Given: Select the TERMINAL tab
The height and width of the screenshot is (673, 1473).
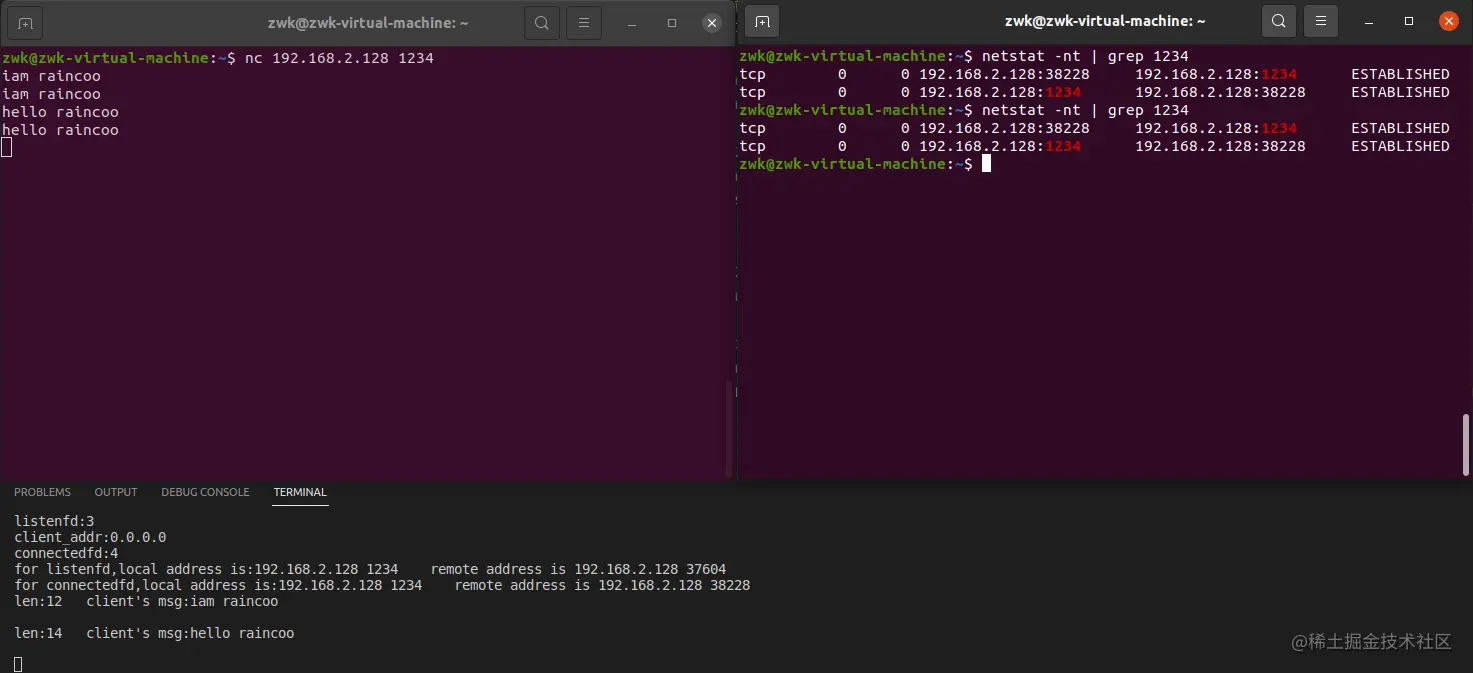Looking at the screenshot, I should pos(300,492).
